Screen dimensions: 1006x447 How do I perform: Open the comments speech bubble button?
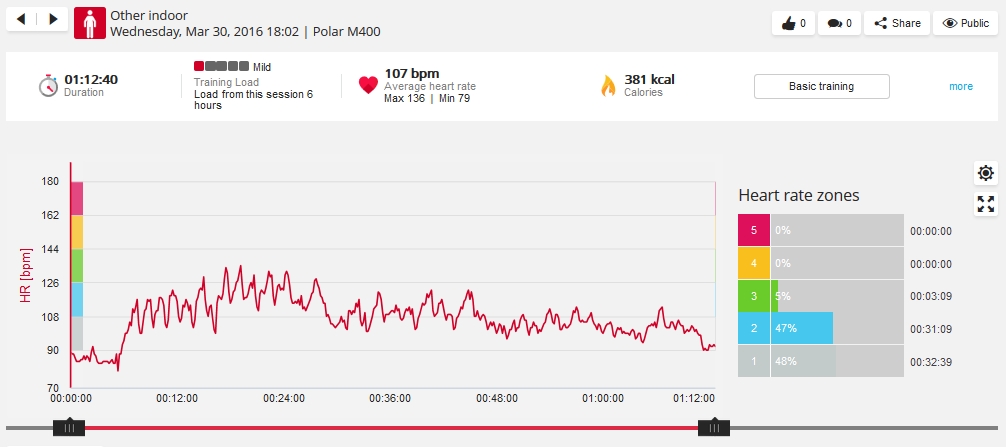click(840, 23)
